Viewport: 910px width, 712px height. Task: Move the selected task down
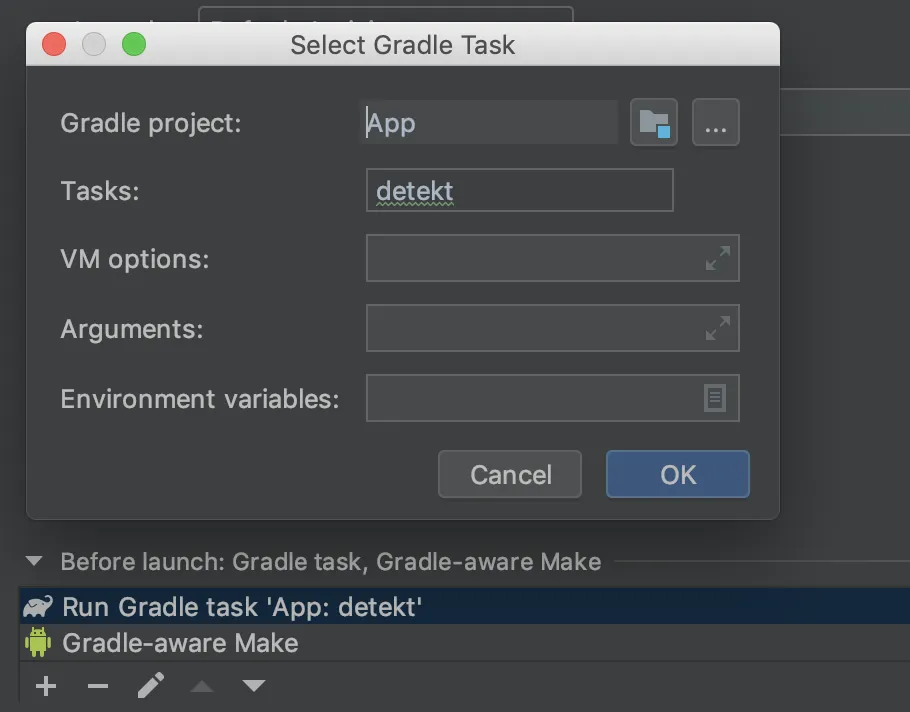click(254, 686)
